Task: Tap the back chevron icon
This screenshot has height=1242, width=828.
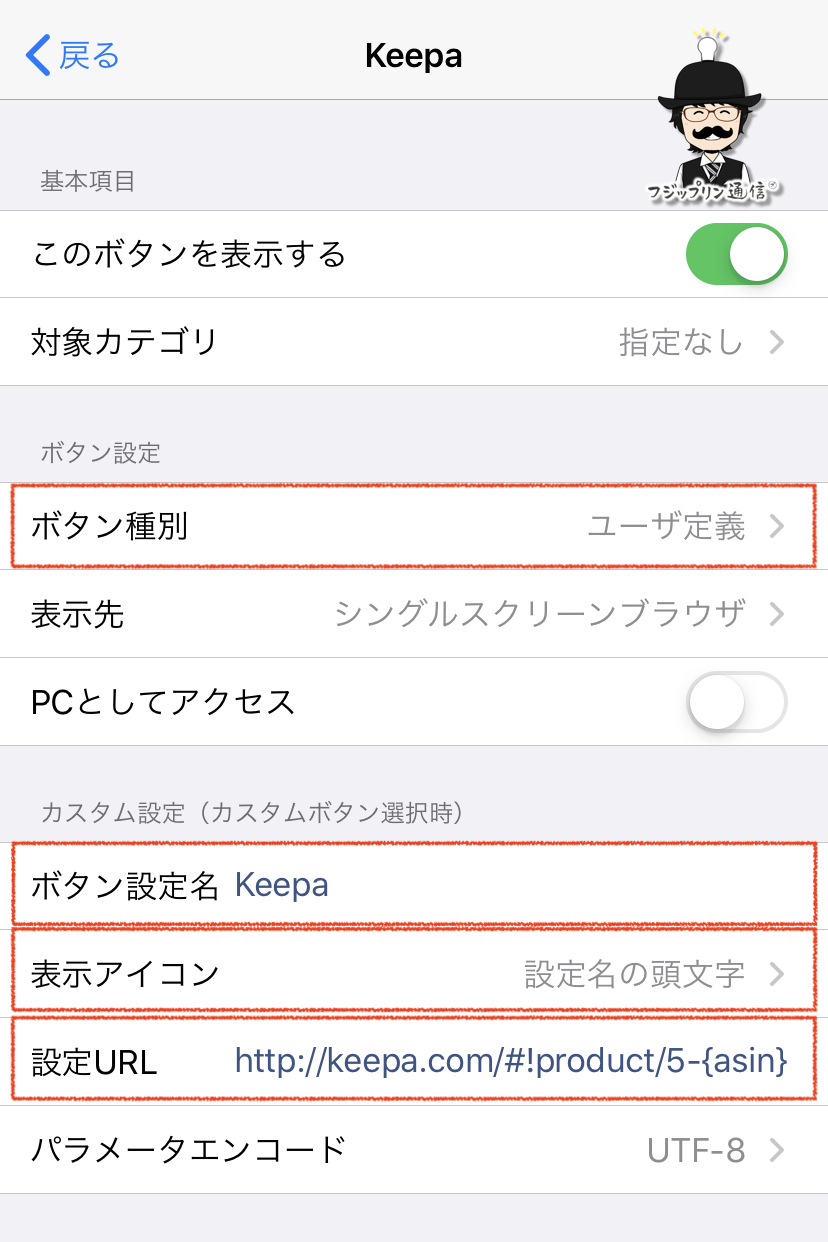Action: click(x=38, y=55)
